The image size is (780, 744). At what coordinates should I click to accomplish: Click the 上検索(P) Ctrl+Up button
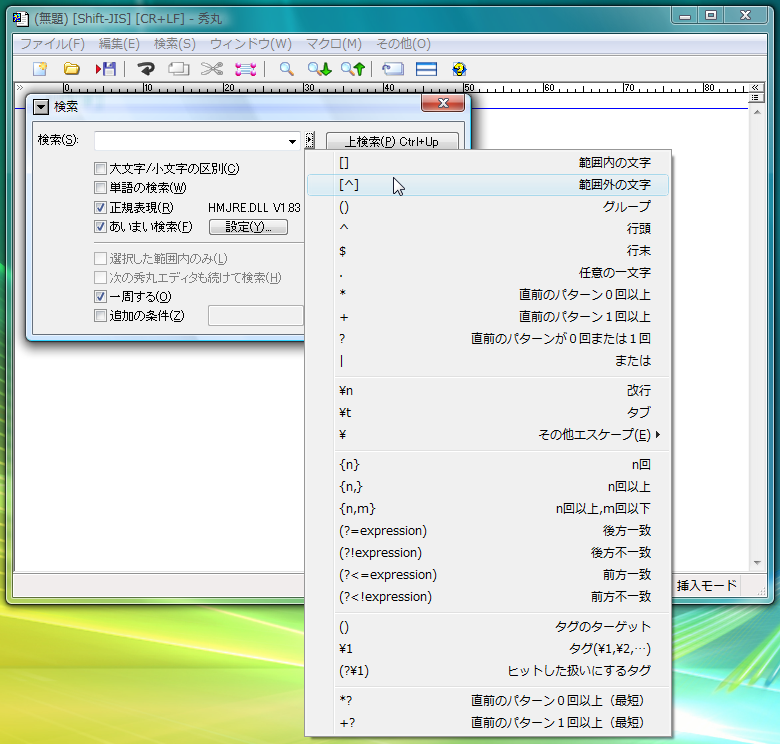tap(392, 141)
